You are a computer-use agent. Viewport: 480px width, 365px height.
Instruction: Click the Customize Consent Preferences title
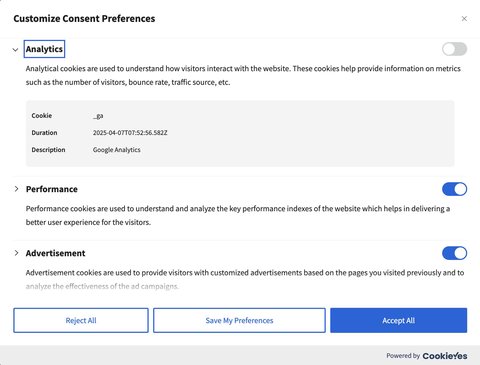(x=84, y=19)
